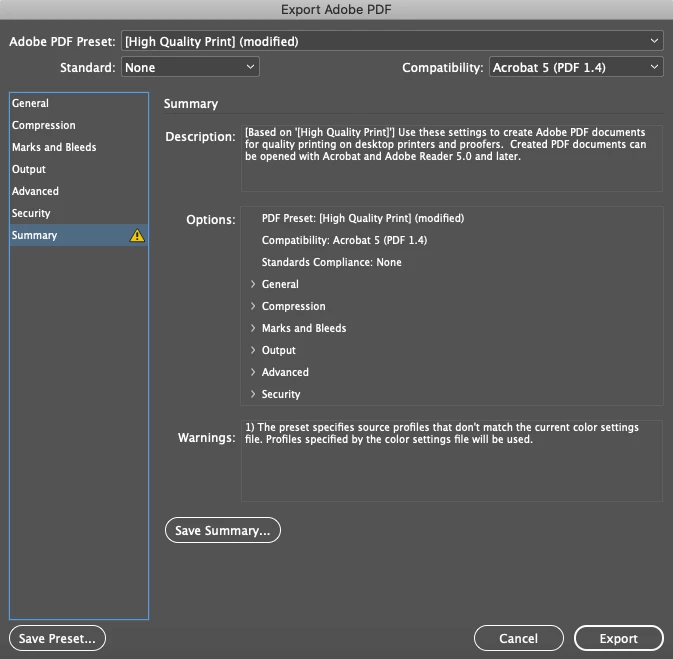Open the Compatibility dropdown
Screen dimensions: 673x659
coord(576,67)
